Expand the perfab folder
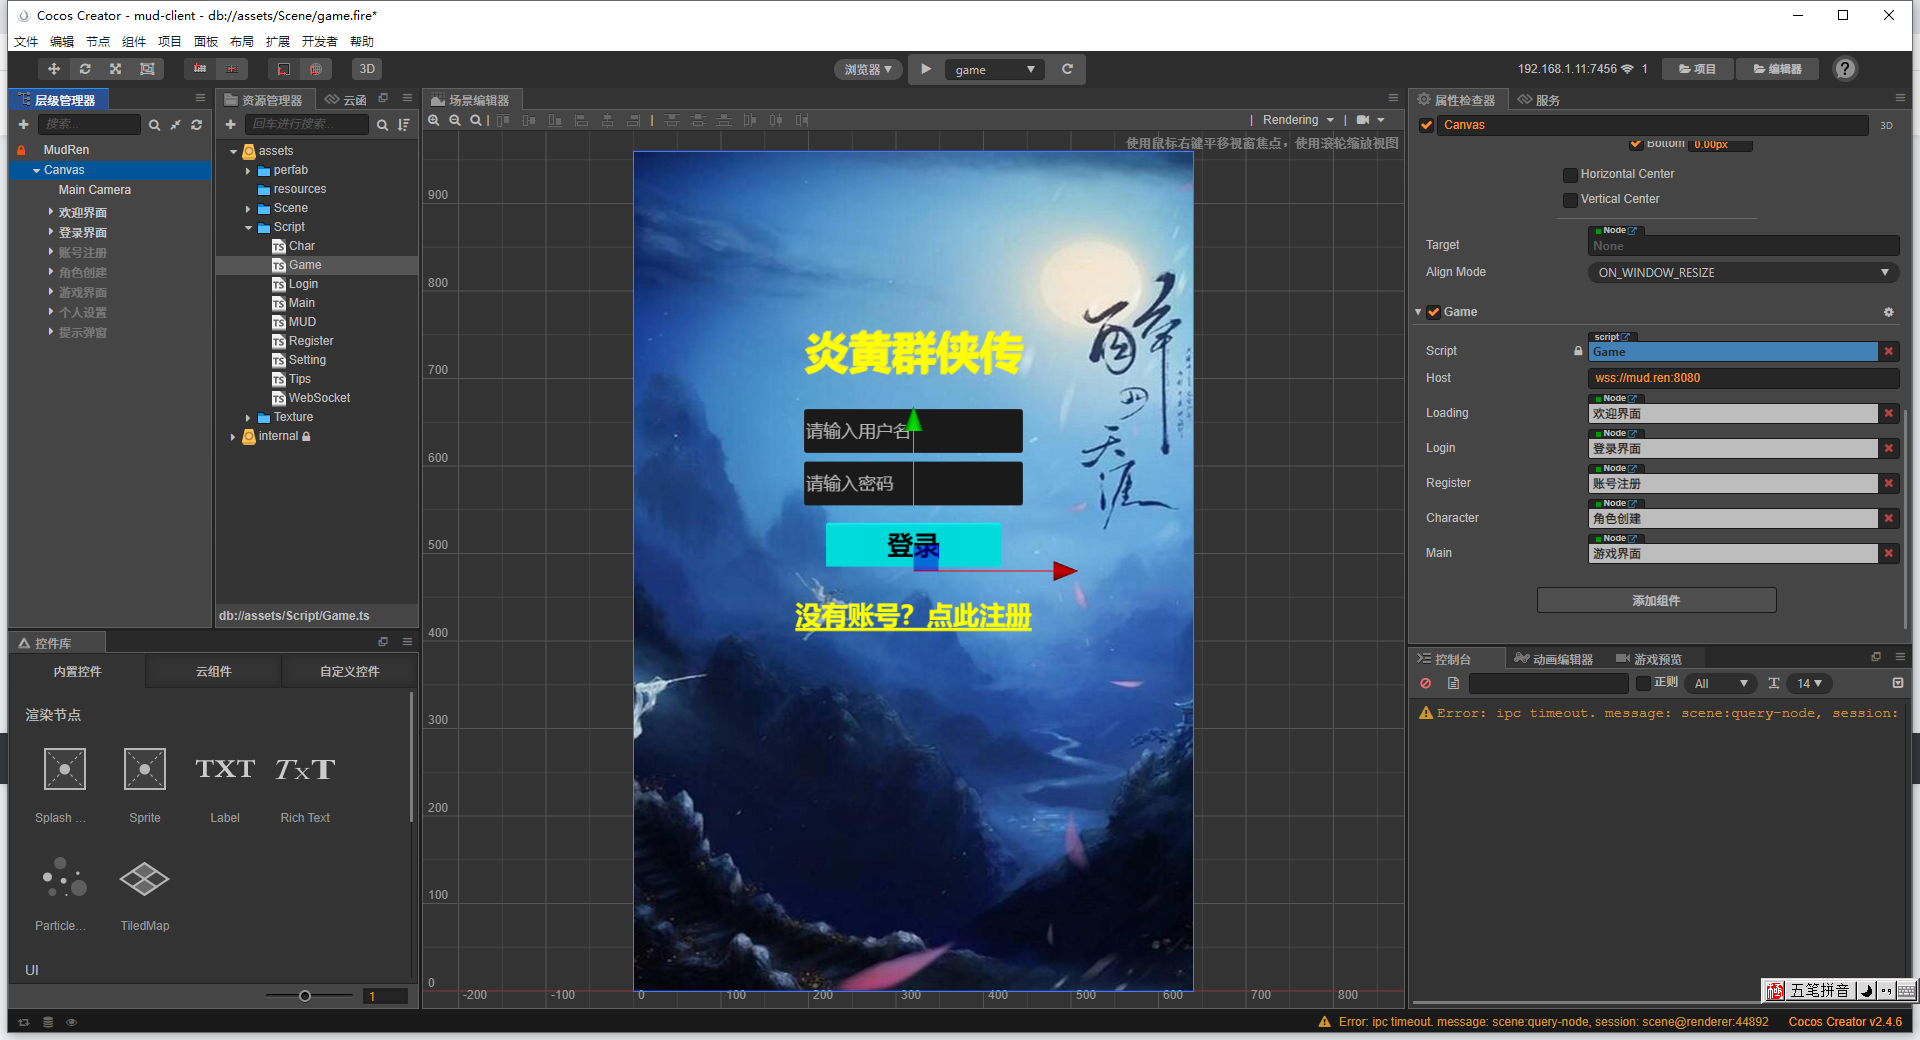 [x=248, y=171]
